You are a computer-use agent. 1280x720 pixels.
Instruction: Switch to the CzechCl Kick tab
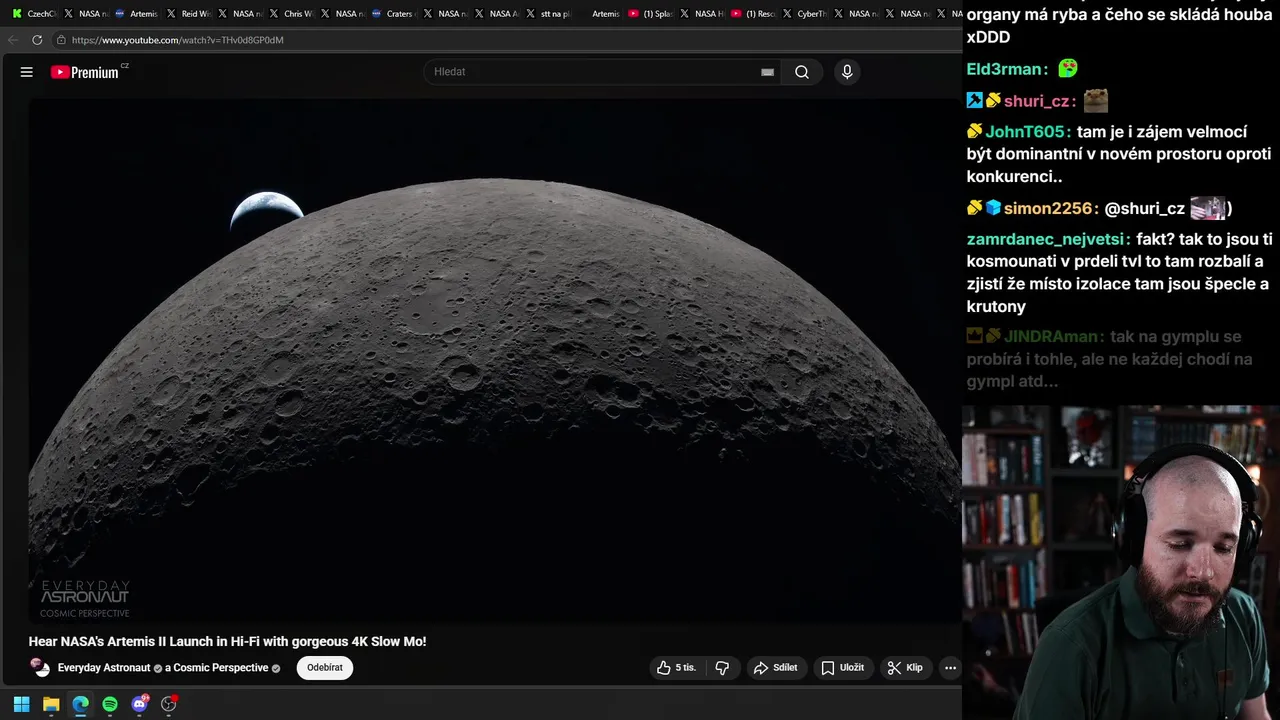pos(34,14)
